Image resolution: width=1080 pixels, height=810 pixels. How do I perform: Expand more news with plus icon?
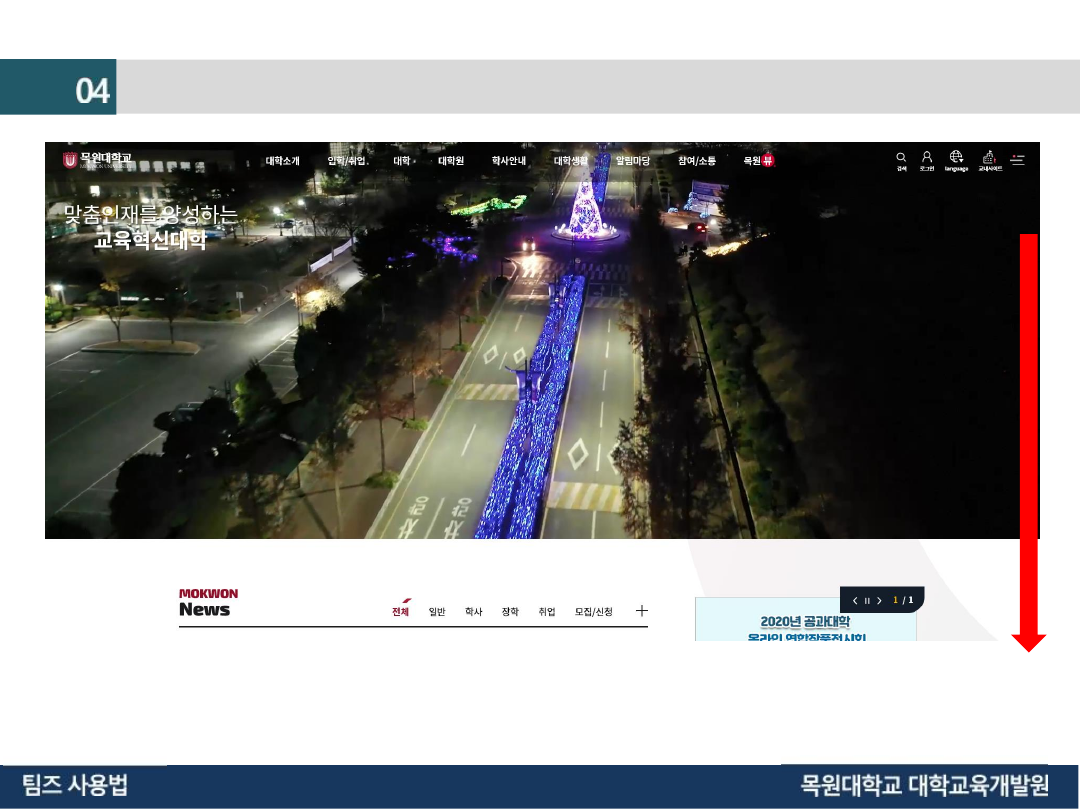pos(642,611)
